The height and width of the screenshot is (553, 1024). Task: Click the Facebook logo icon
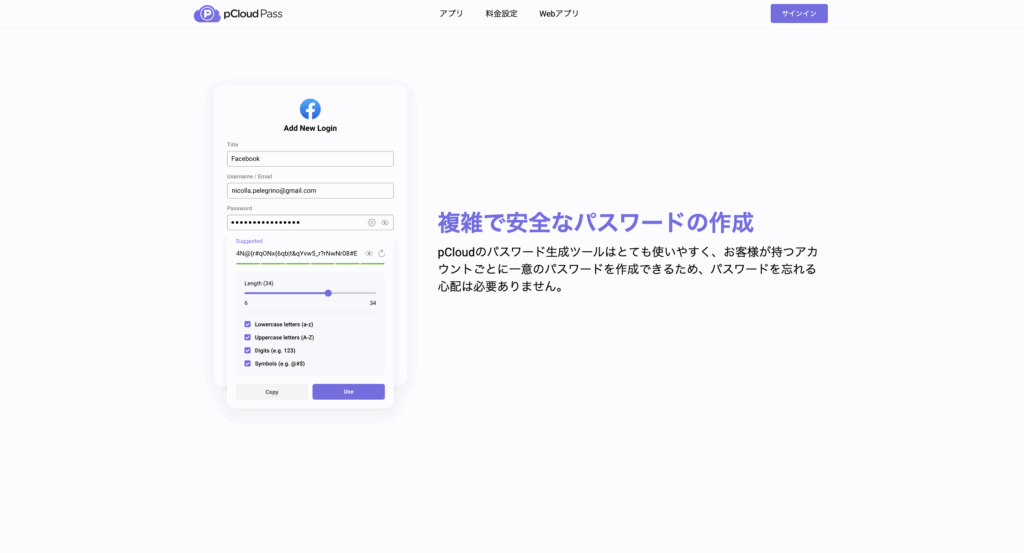point(310,109)
